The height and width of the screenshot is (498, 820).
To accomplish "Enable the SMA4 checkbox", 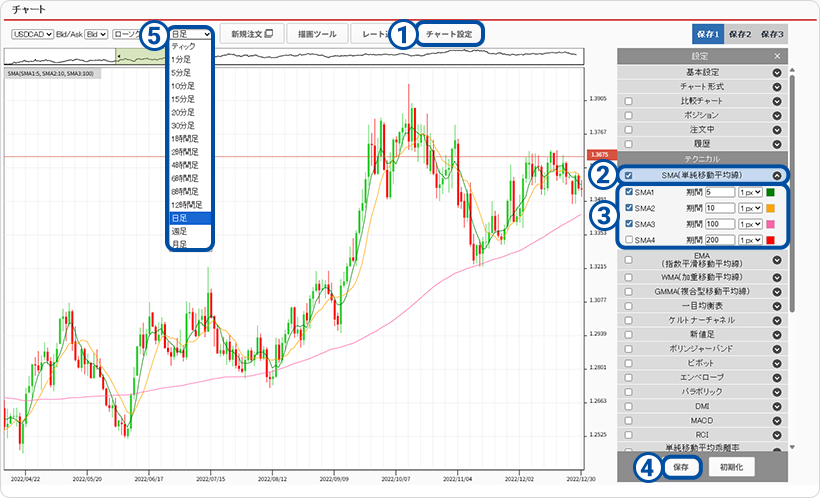I will coord(628,240).
